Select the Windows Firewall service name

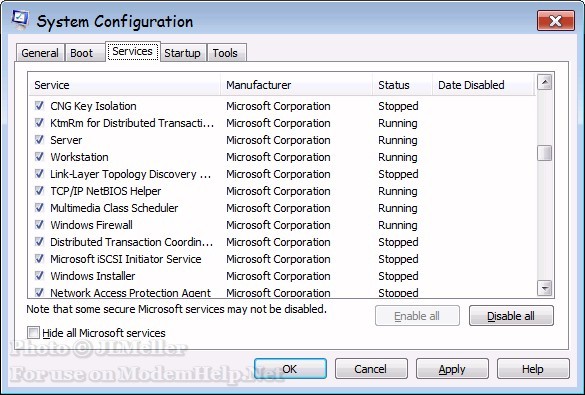coord(91,225)
